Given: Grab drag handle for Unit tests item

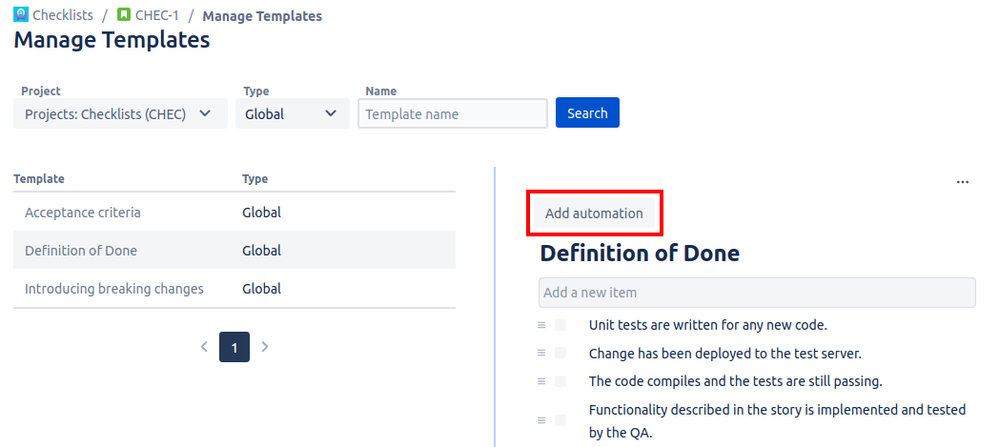Looking at the screenshot, I should pyautogui.click(x=542, y=325).
